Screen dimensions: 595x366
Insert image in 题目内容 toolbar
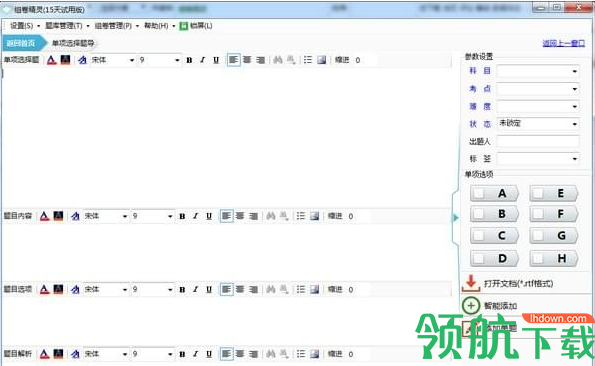tap(314, 216)
